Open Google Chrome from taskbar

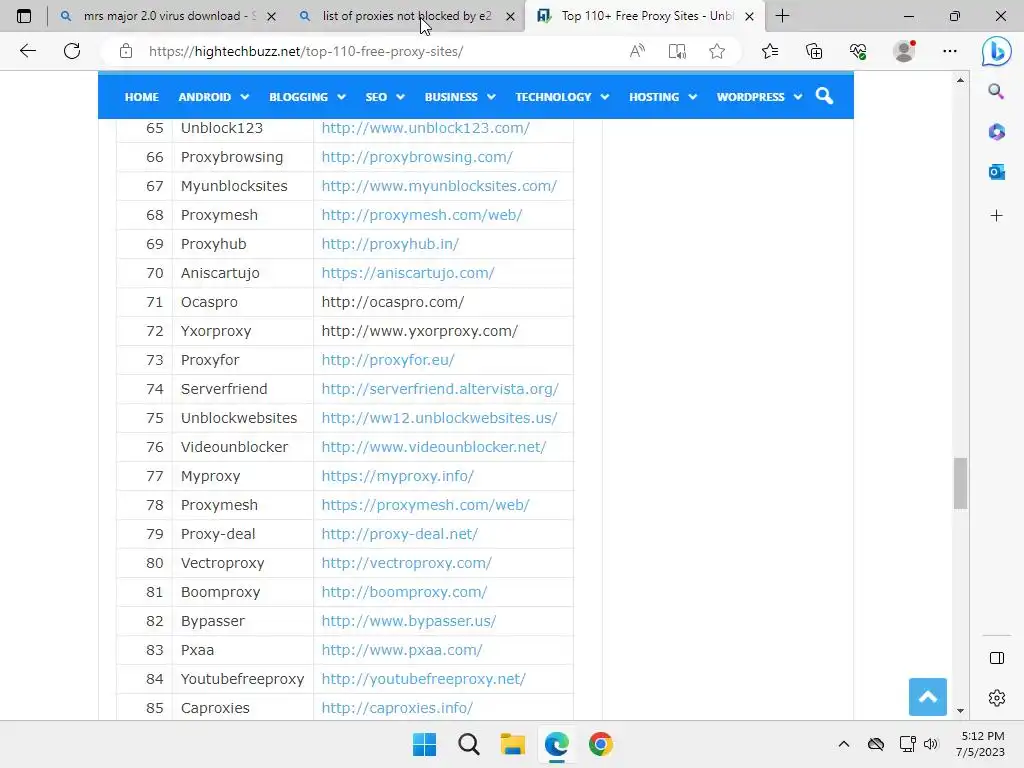(x=601, y=744)
